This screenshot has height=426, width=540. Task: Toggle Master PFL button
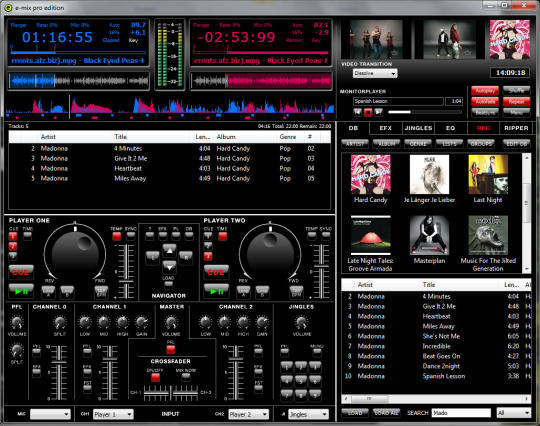coord(170,350)
